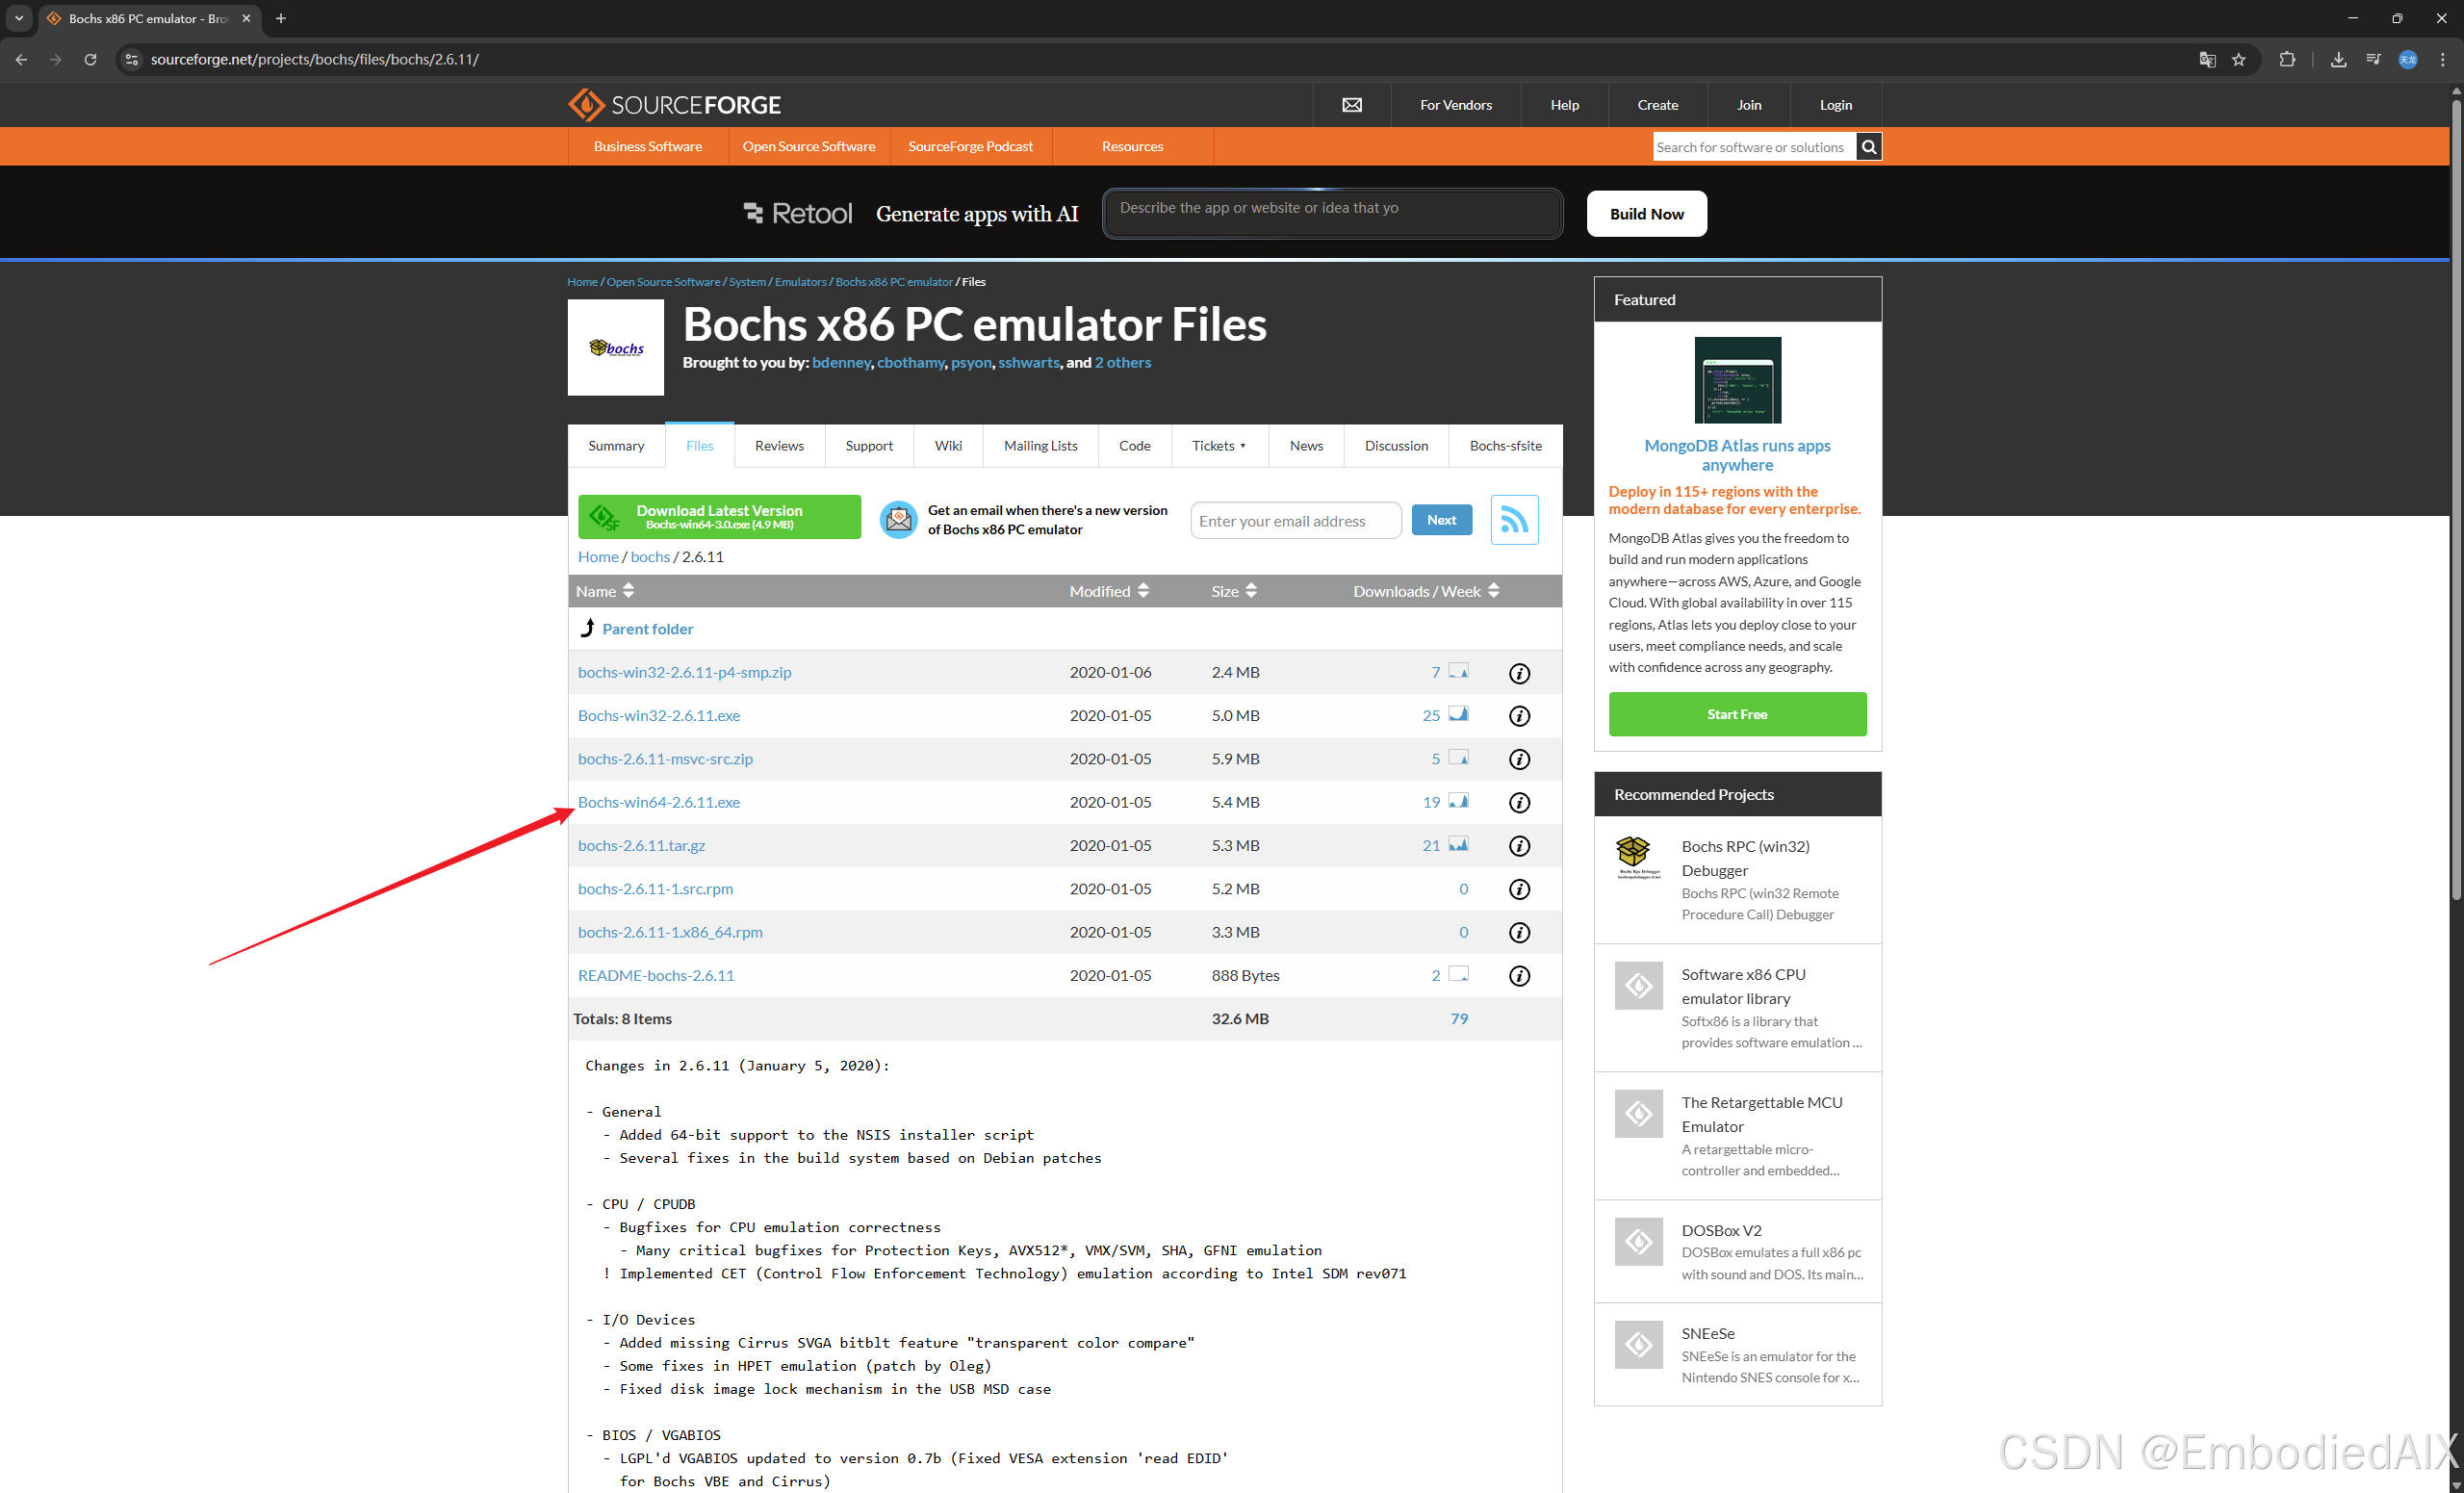Image resolution: width=2464 pixels, height=1493 pixels.
Task: Click the browser reload icon
Action: pos(90,59)
